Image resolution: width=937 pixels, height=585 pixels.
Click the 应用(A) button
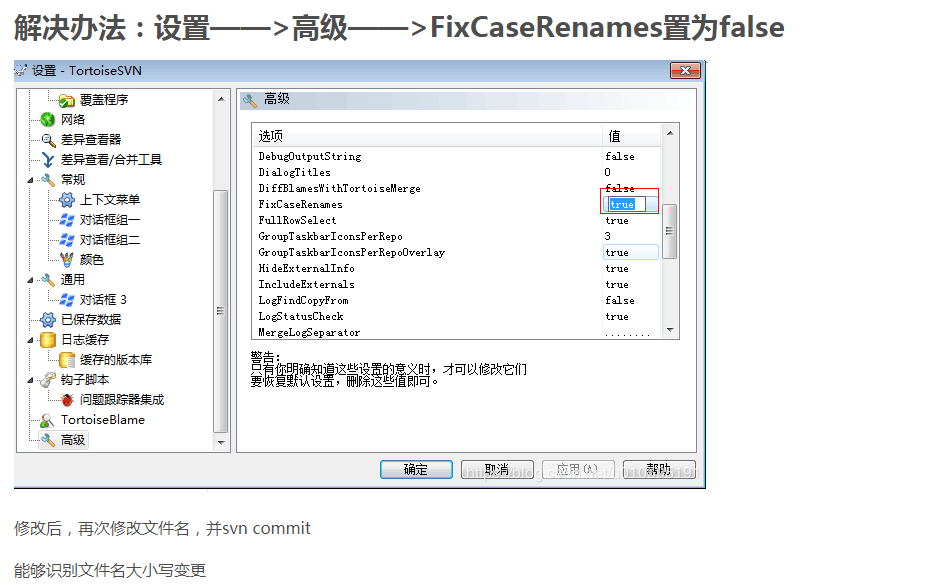point(578,470)
